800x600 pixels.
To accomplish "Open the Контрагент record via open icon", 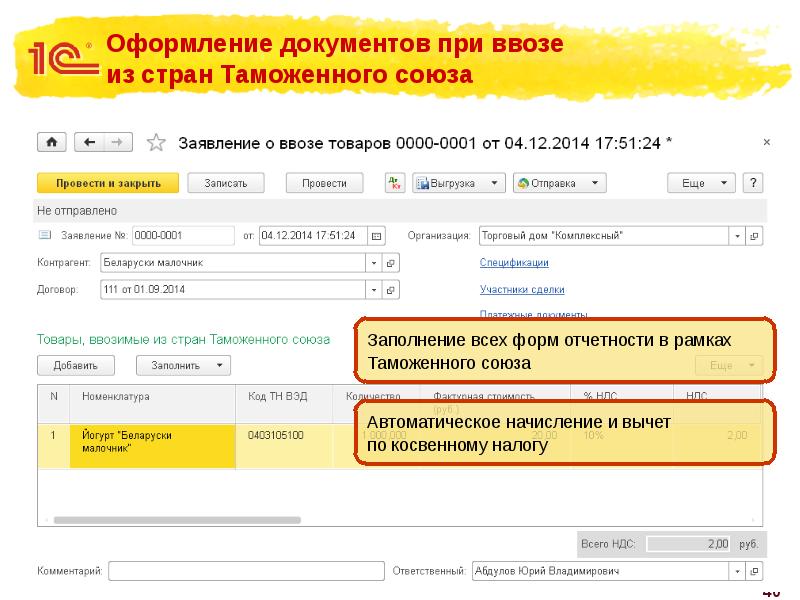I will point(391,263).
